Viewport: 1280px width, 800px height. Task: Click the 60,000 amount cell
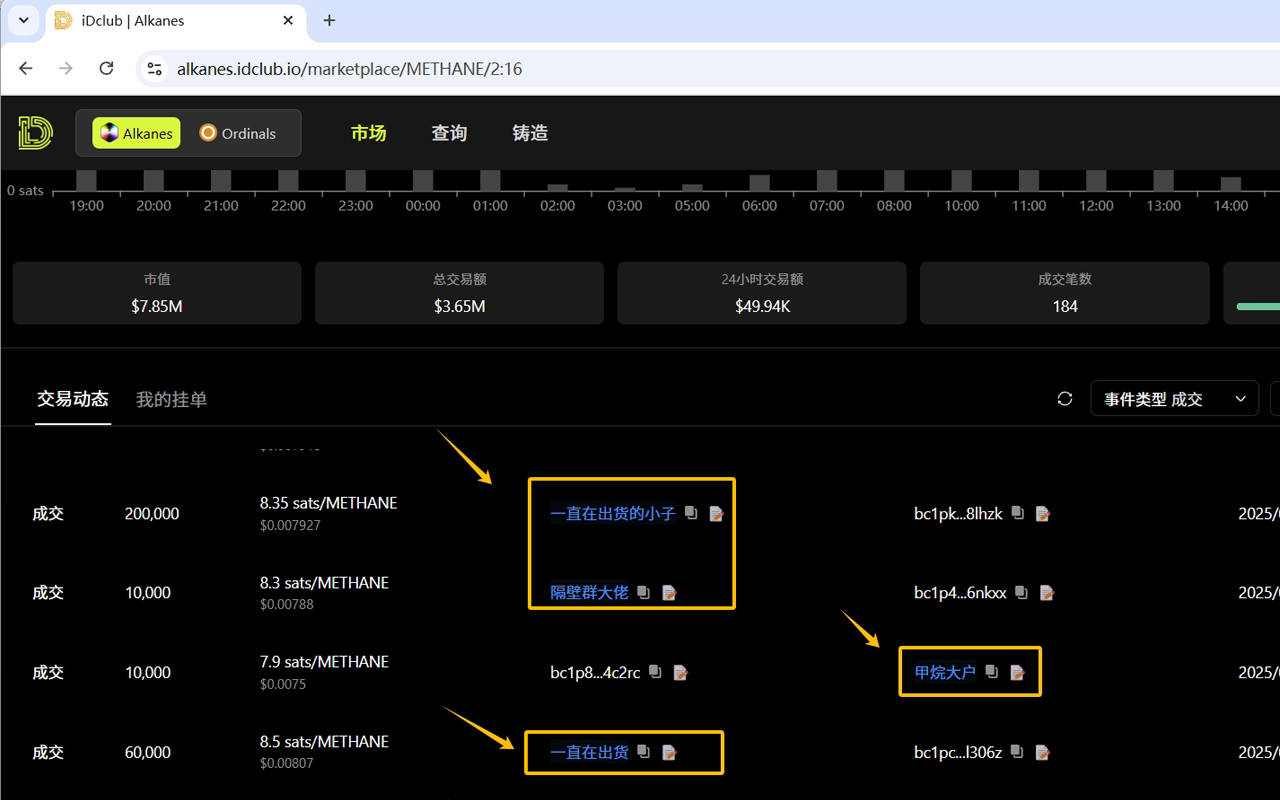(148, 752)
